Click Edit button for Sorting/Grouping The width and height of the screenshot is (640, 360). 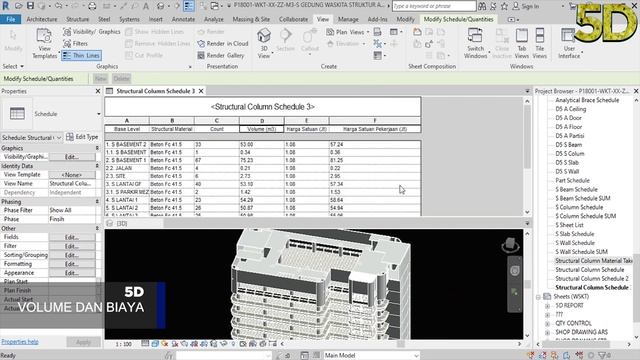(x=72, y=255)
